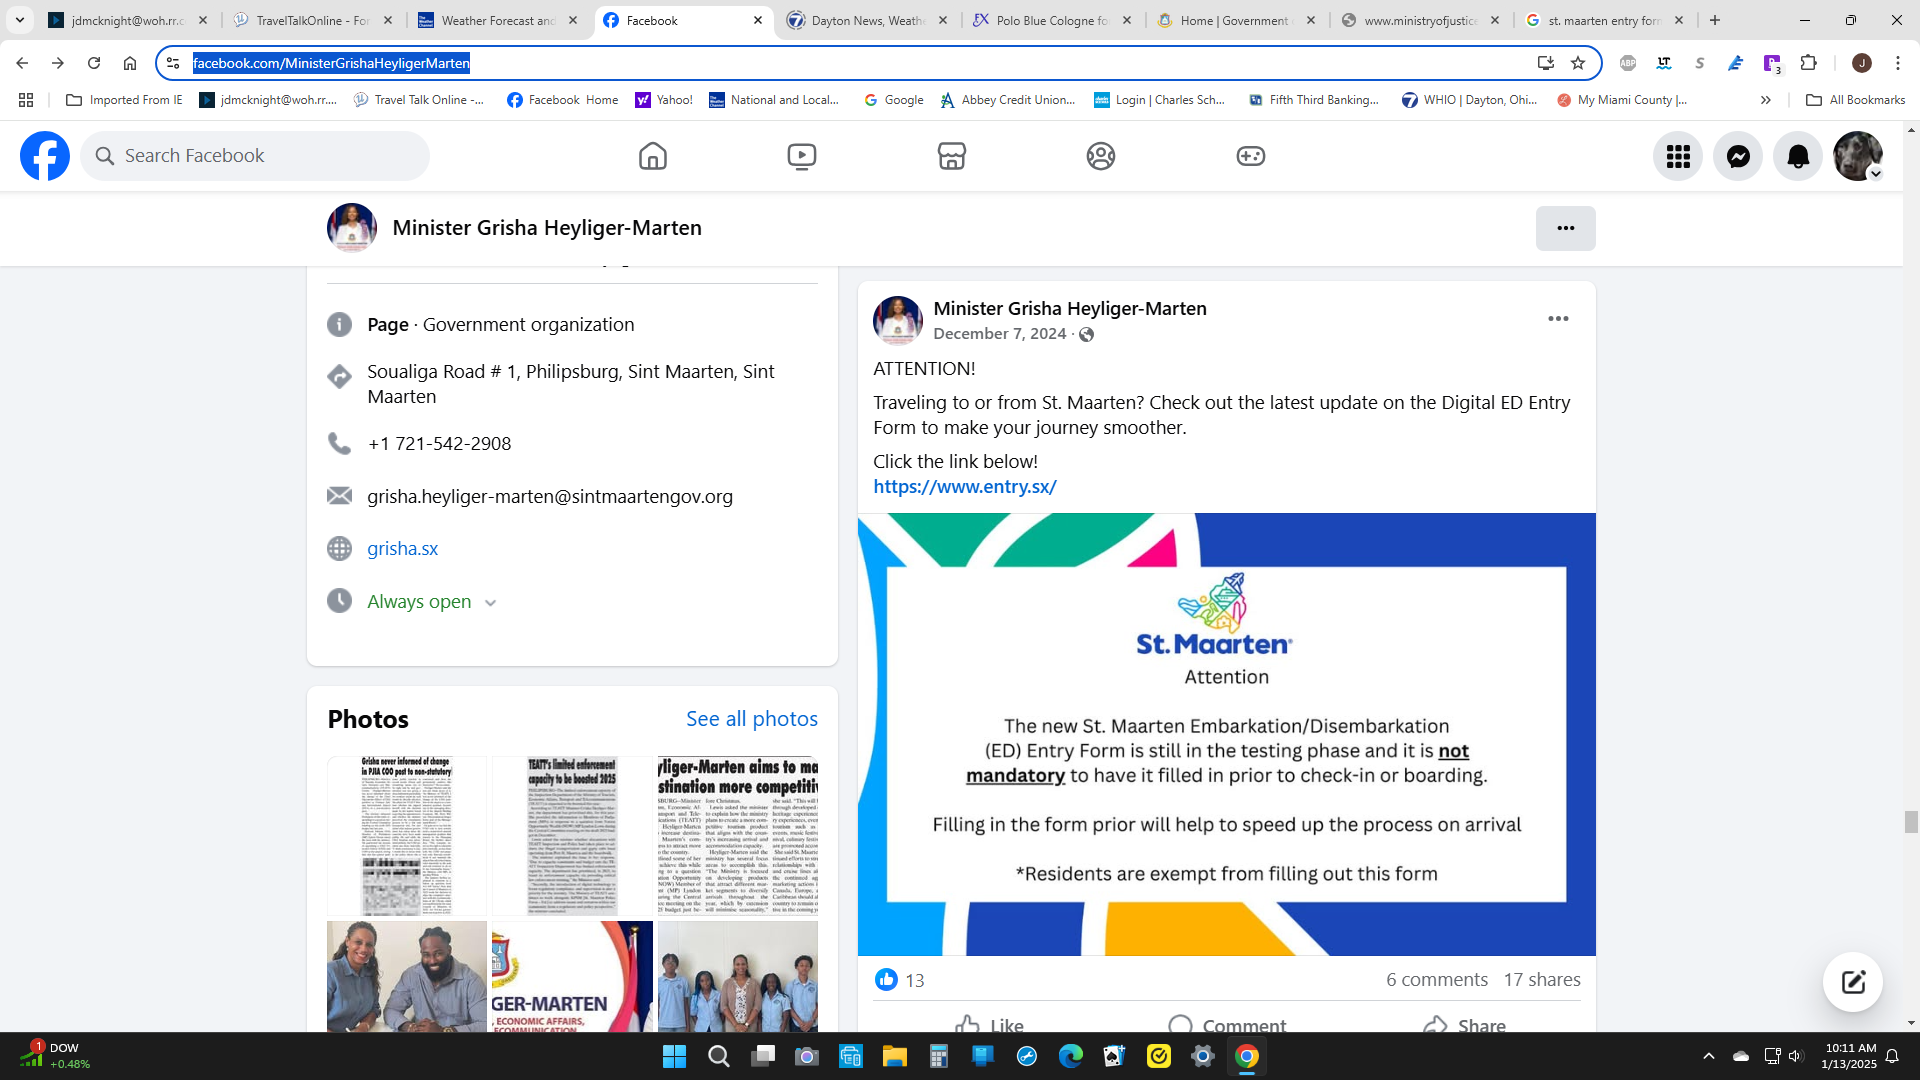Viewport: 1920px width, 1080px height.
Task: Open the Heyliger-Marten aims newspaper photo thumbnail
Action: pos(738,836)
